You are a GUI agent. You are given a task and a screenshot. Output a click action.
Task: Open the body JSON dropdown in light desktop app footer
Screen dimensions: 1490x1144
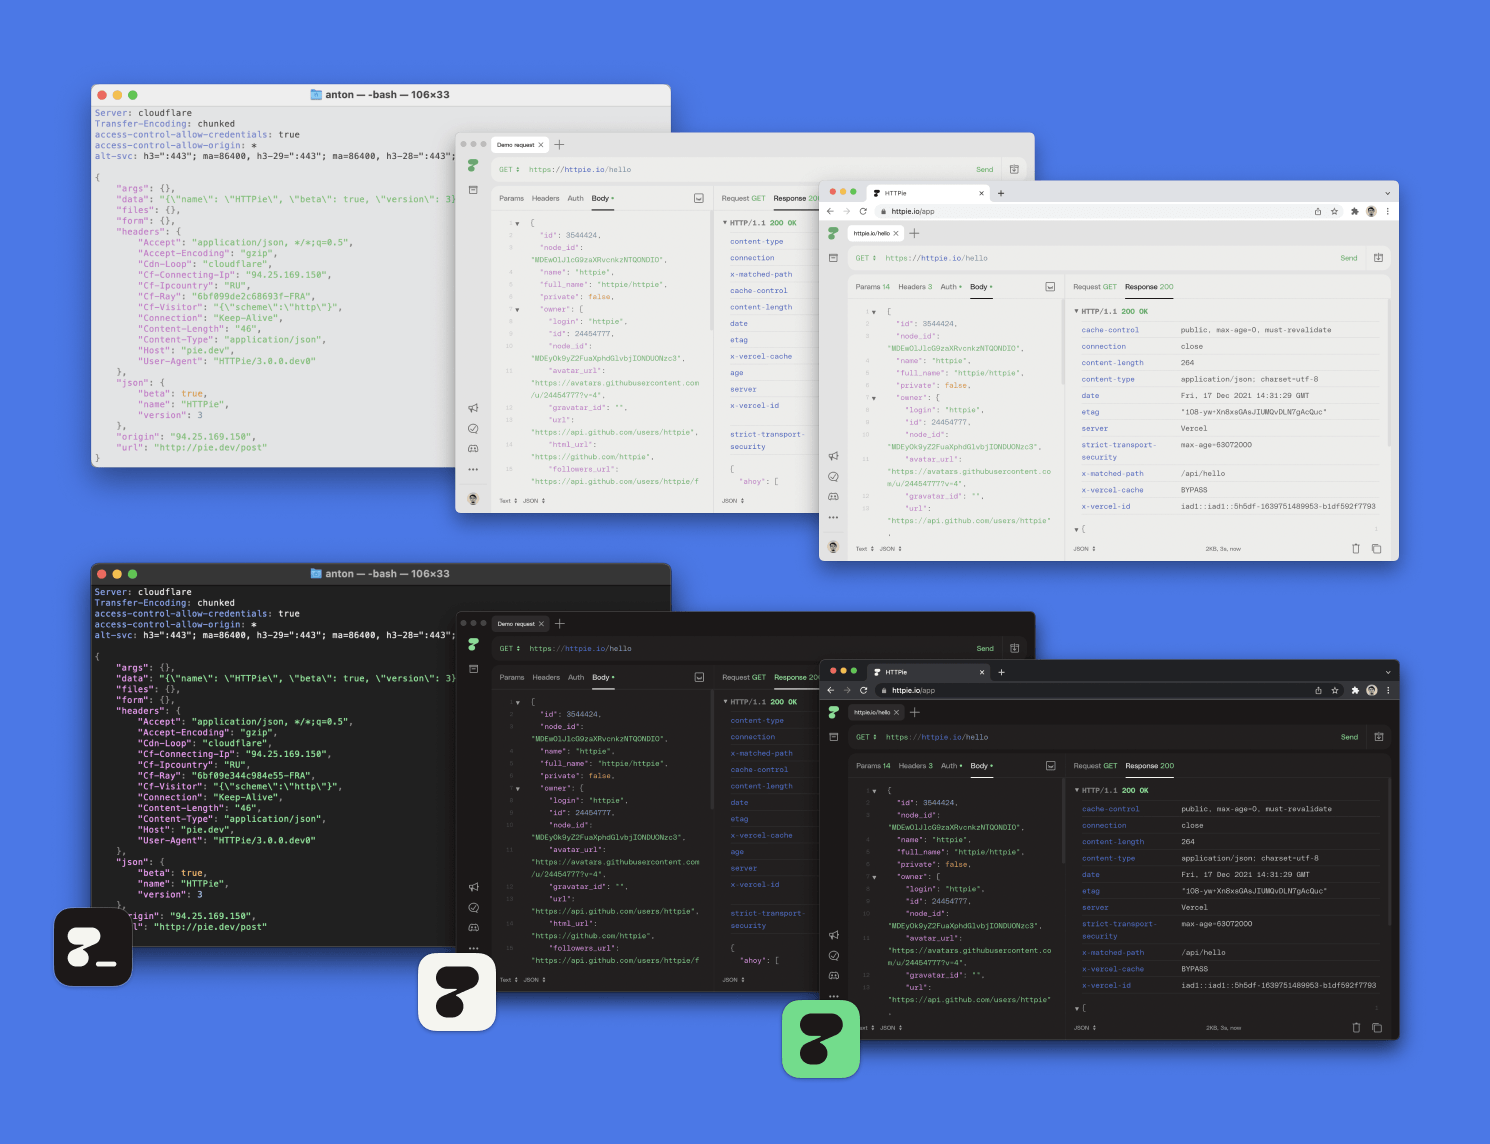(x=534, y=500)
